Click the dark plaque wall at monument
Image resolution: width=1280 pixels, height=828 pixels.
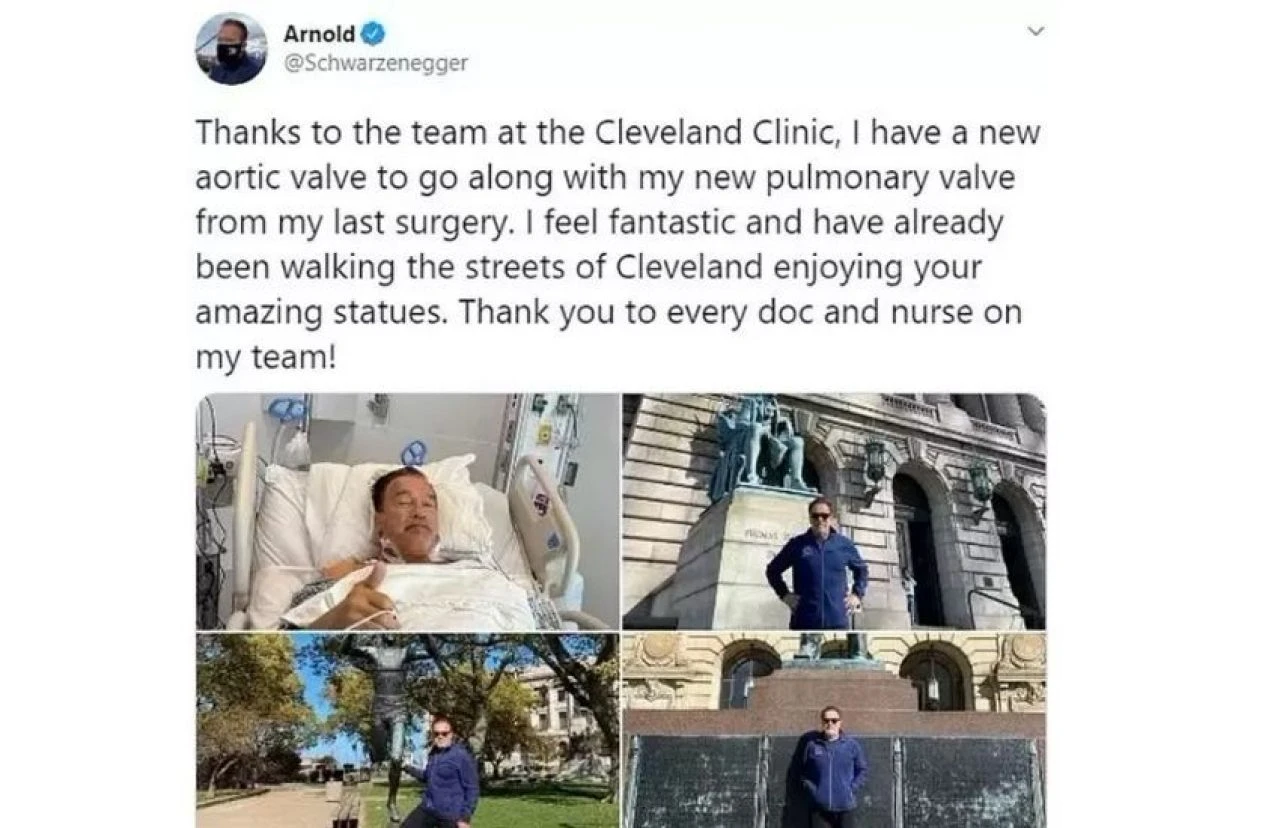click(834, 783)
